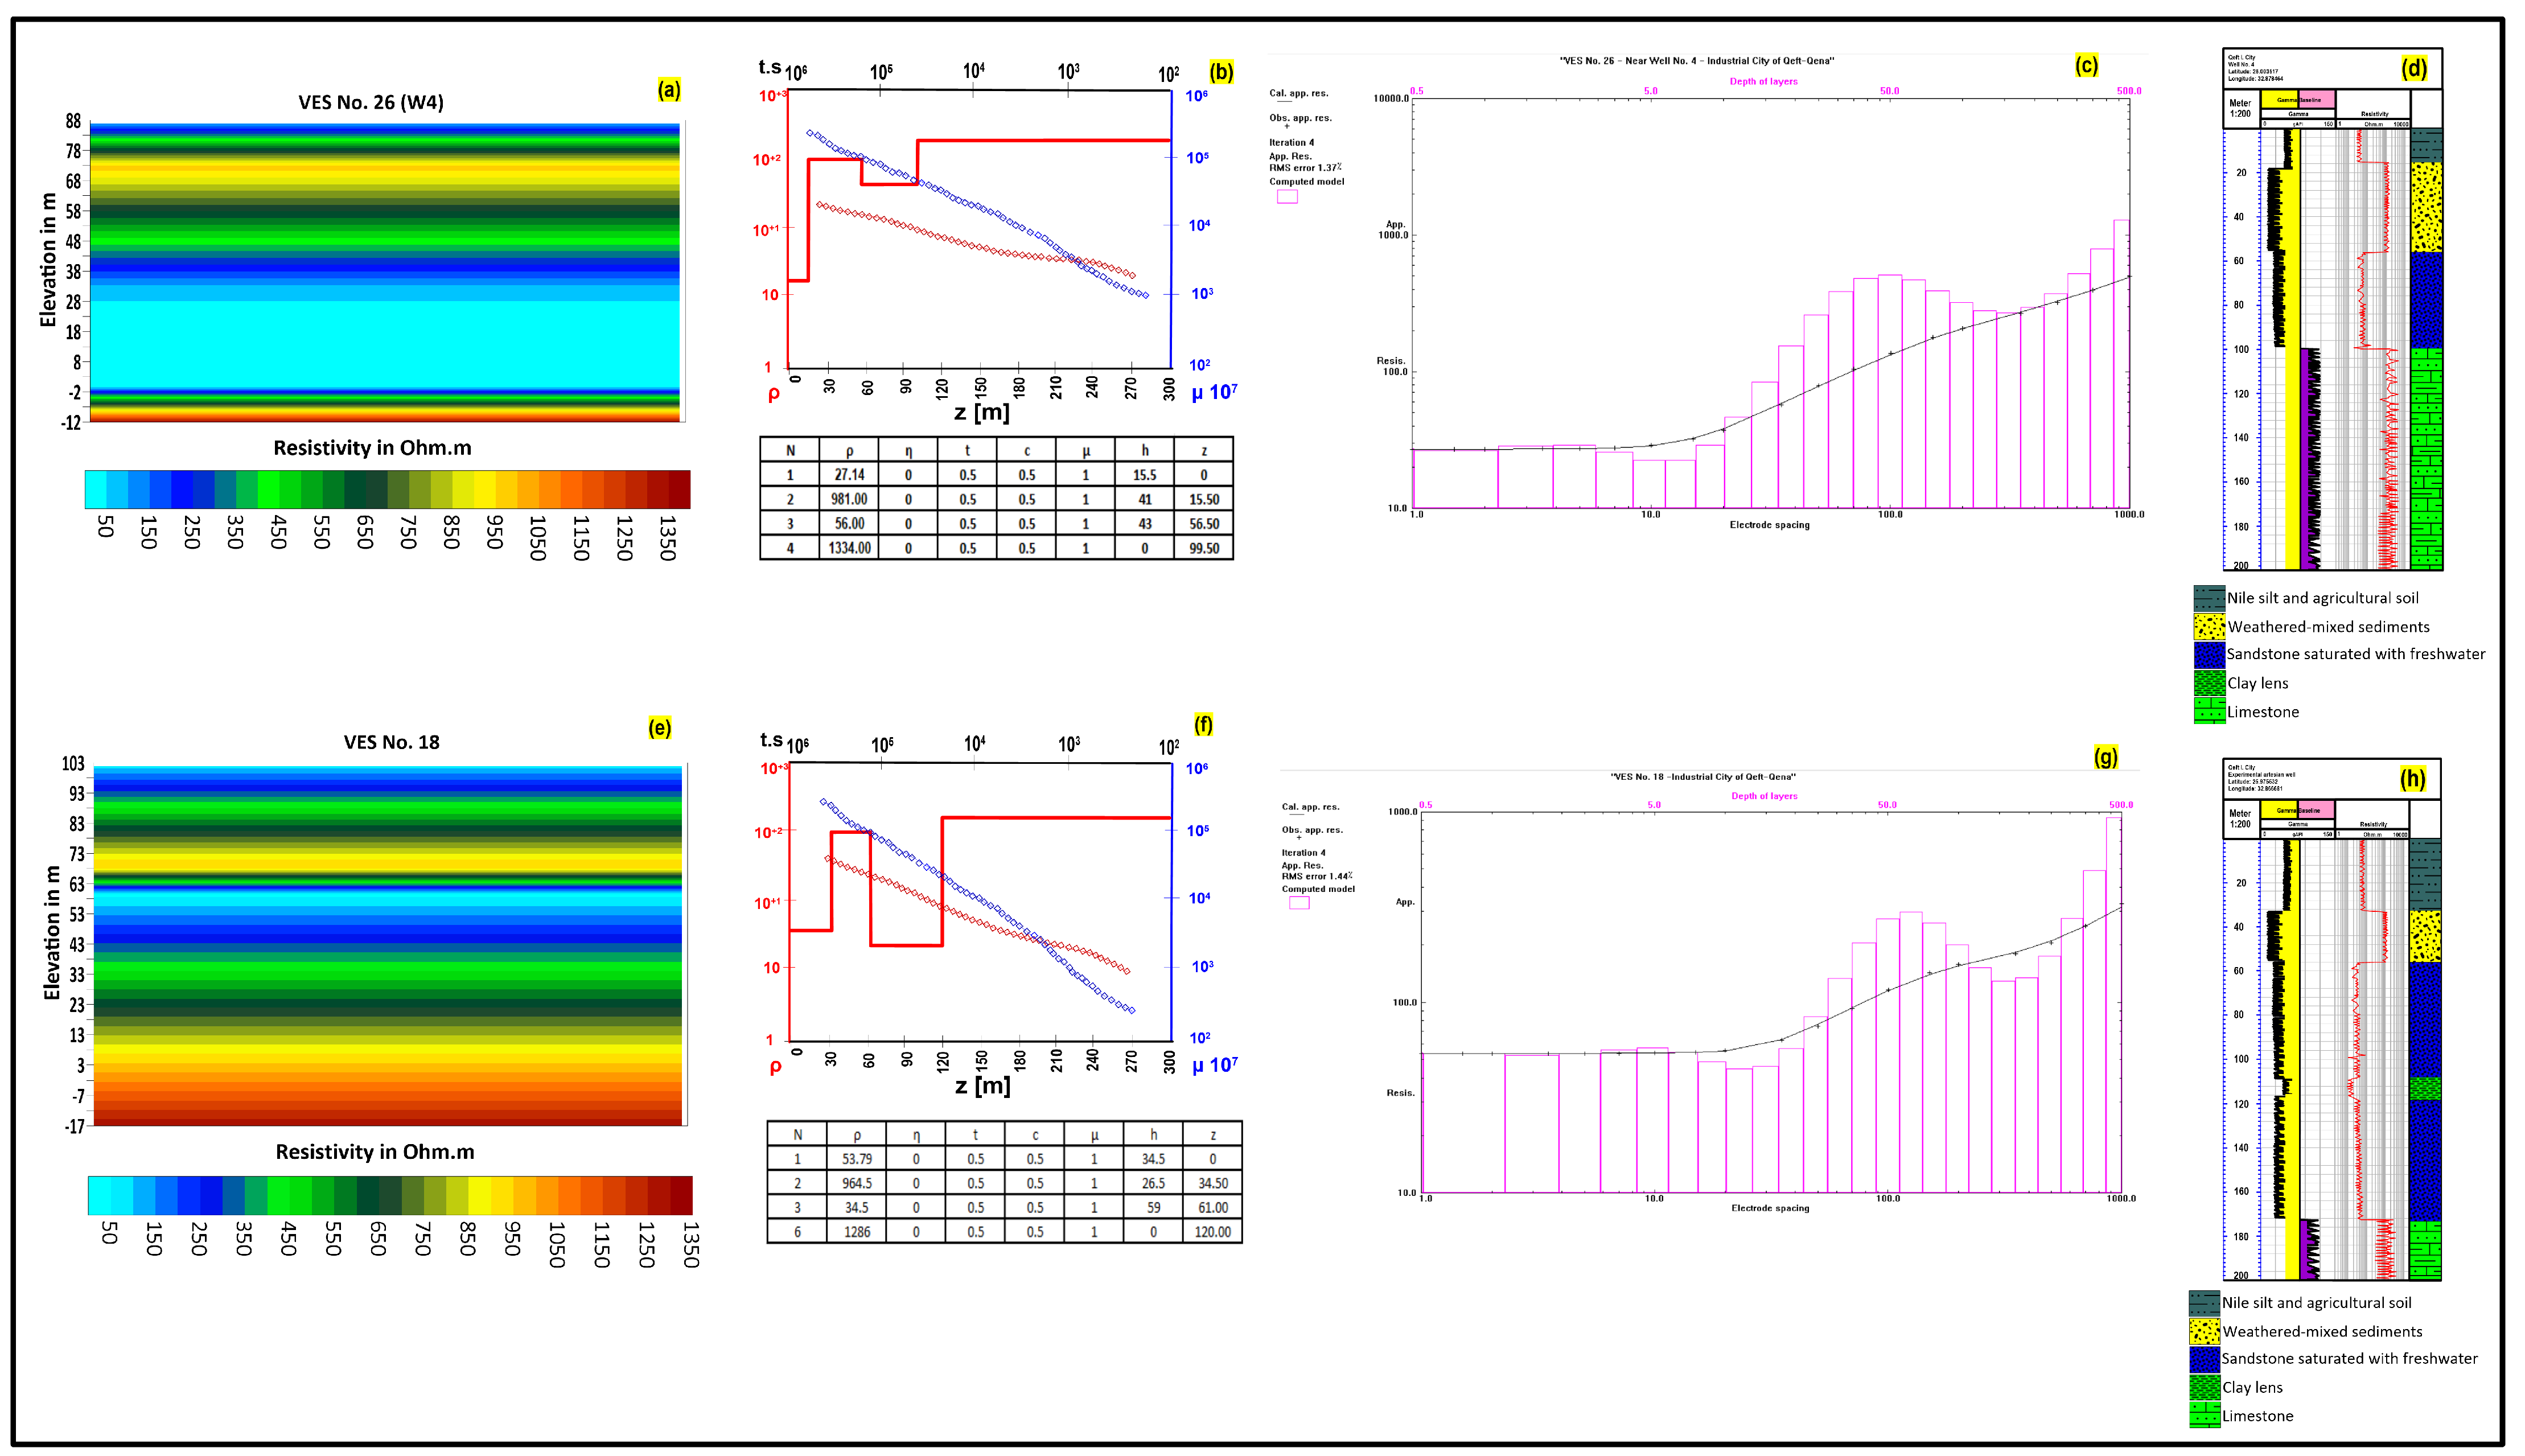
Task: Click the Computed model pink box in panel (g)
Action: 1299,902
